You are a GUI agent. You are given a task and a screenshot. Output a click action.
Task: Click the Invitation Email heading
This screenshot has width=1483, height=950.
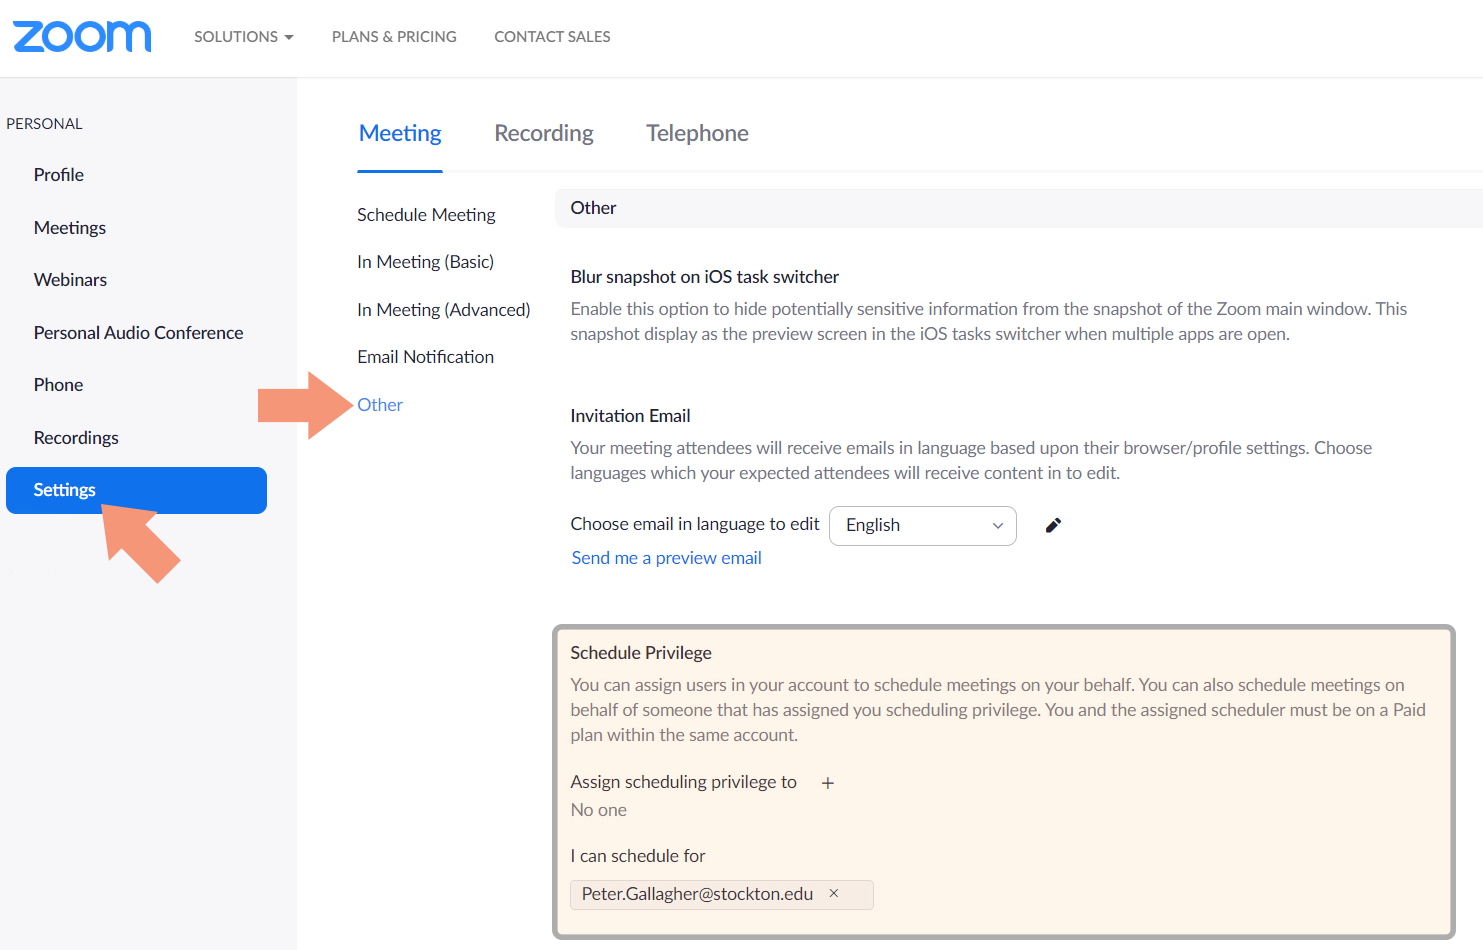[x=631, y=416]
